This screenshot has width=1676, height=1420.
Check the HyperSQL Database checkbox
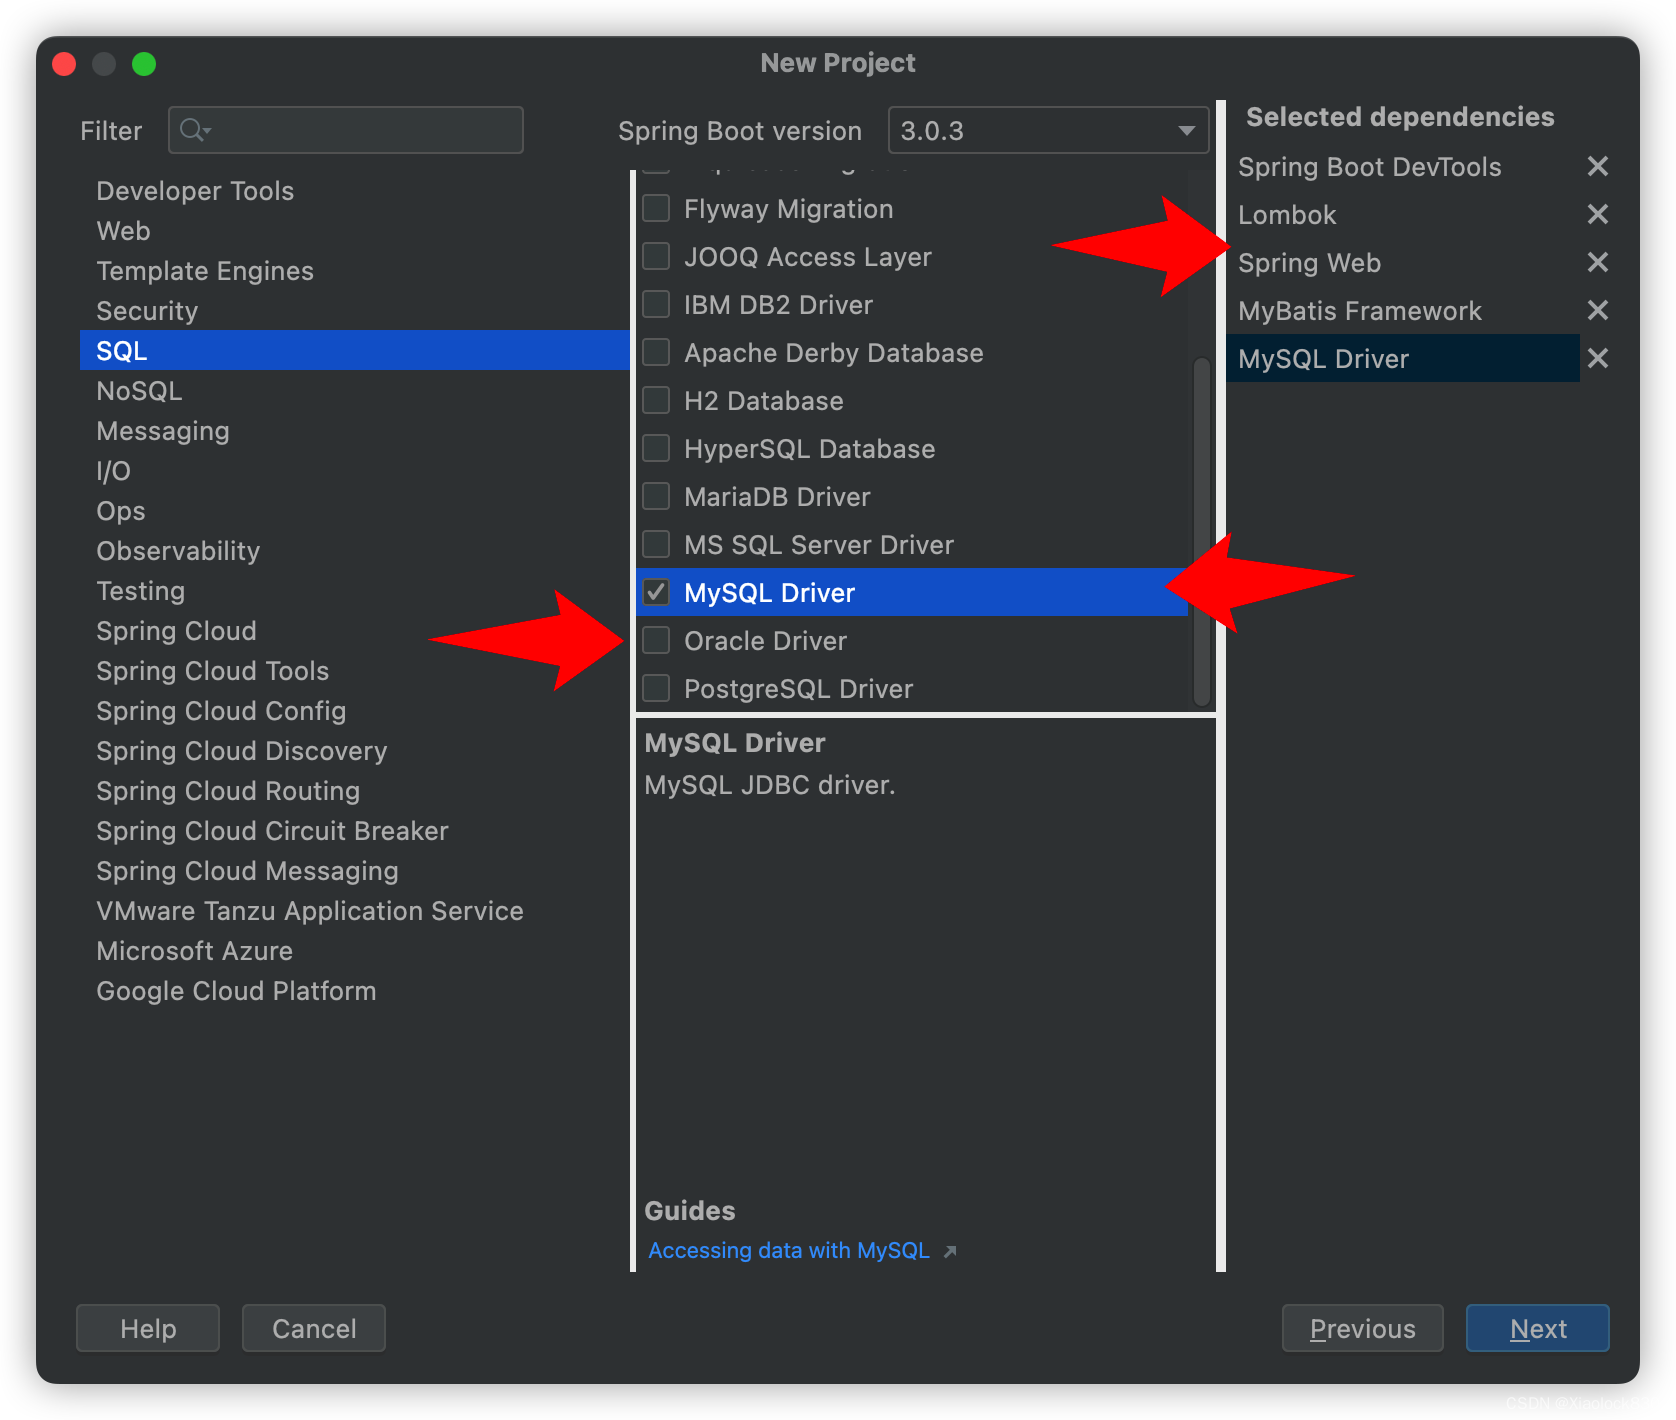[x=656, y=448]
